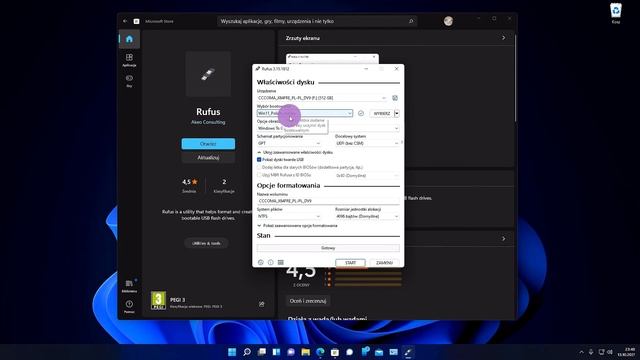Go to Microsoft Store Home sidebar icon
This screenshot has width=640, height=360.
129,39
